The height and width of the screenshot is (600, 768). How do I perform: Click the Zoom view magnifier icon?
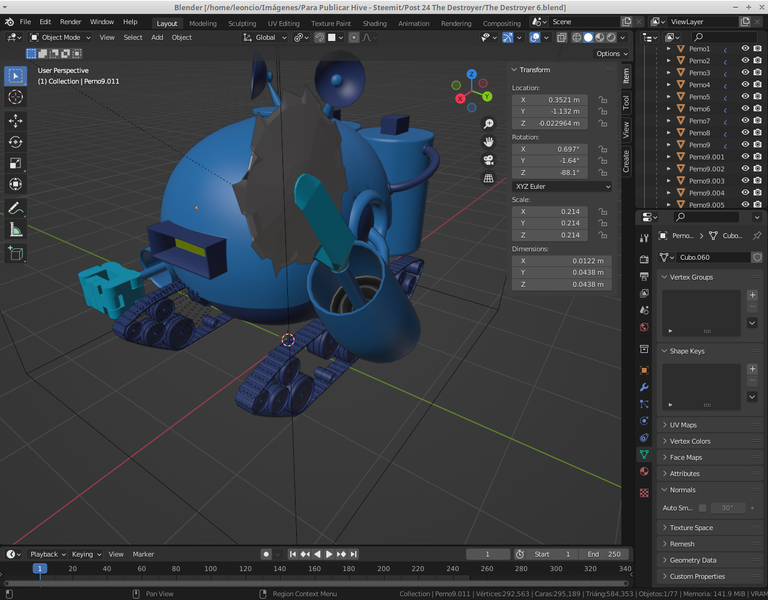tap(488, 123)
